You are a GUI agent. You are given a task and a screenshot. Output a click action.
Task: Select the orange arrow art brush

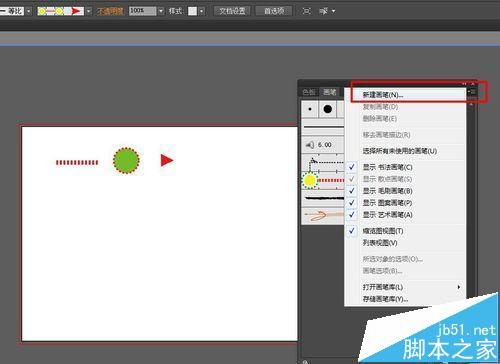(323, 216)
